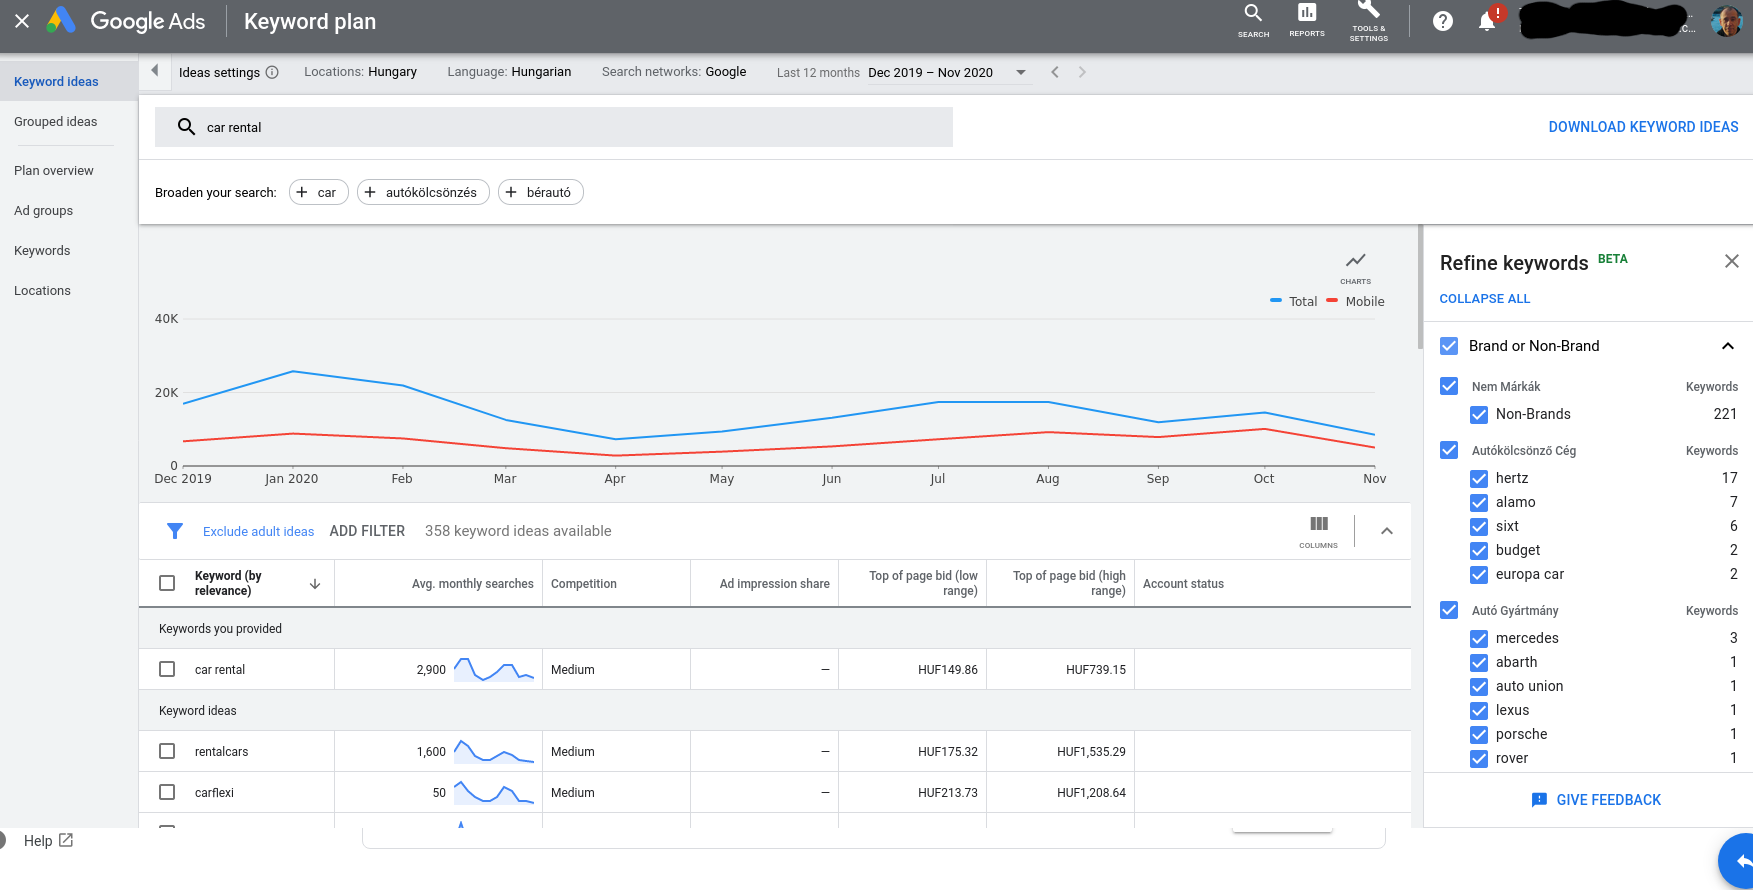Uncheck the alamo checkbox
The image size is (1753, 890).
pyautogui.click(x=1479, y=502)
